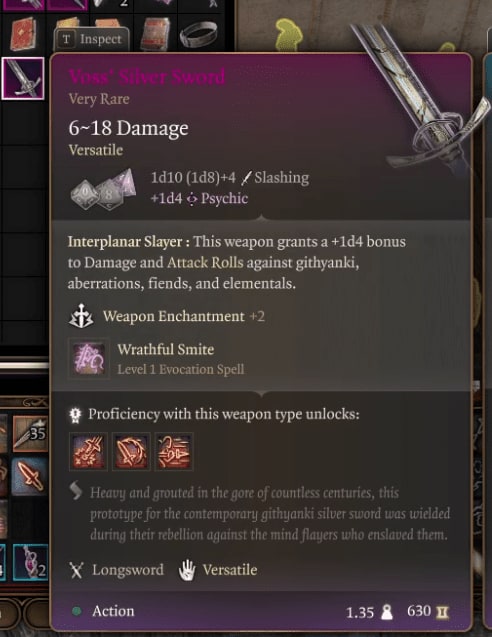Click the T Inspect button
Viewport: 492px width, 637px height.
click(x=92, y=39)
